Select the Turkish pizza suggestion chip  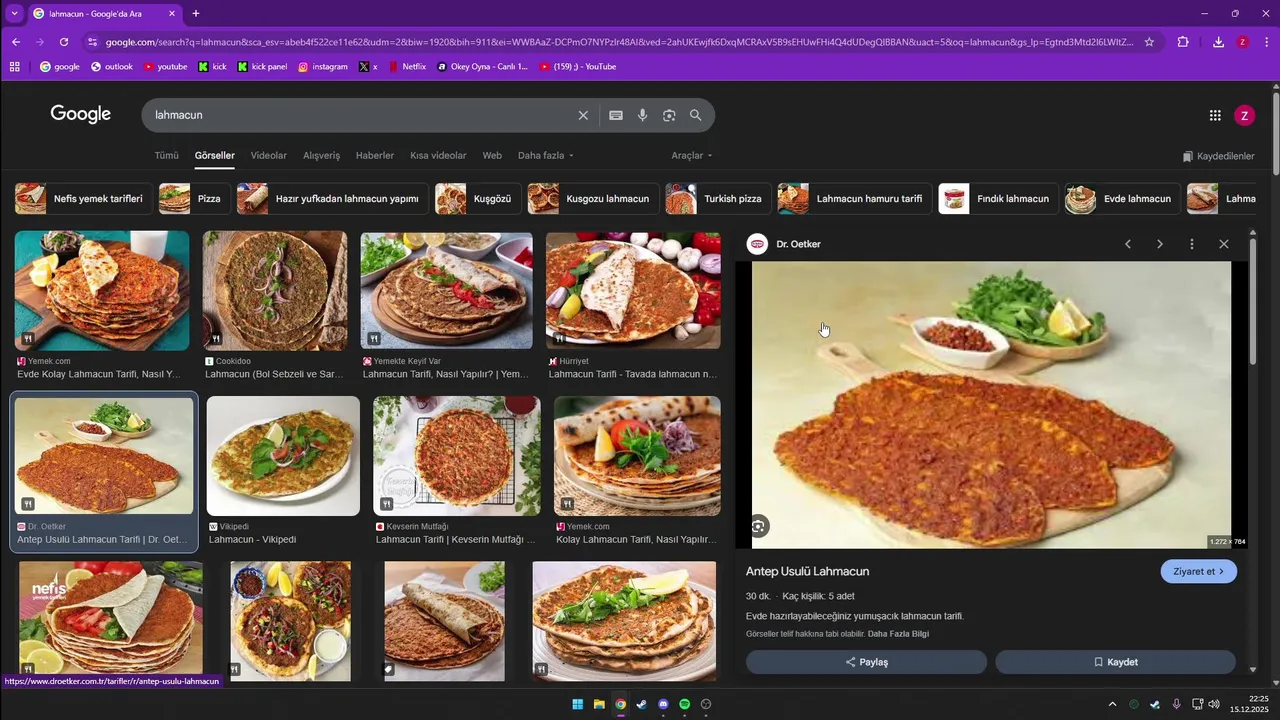tap(718, 199)
